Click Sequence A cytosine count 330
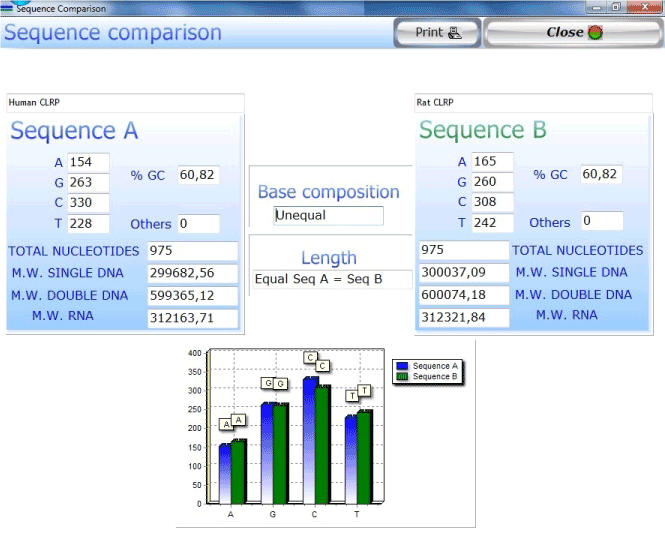This screenshot has width=665, height=534. coord(88,203)
